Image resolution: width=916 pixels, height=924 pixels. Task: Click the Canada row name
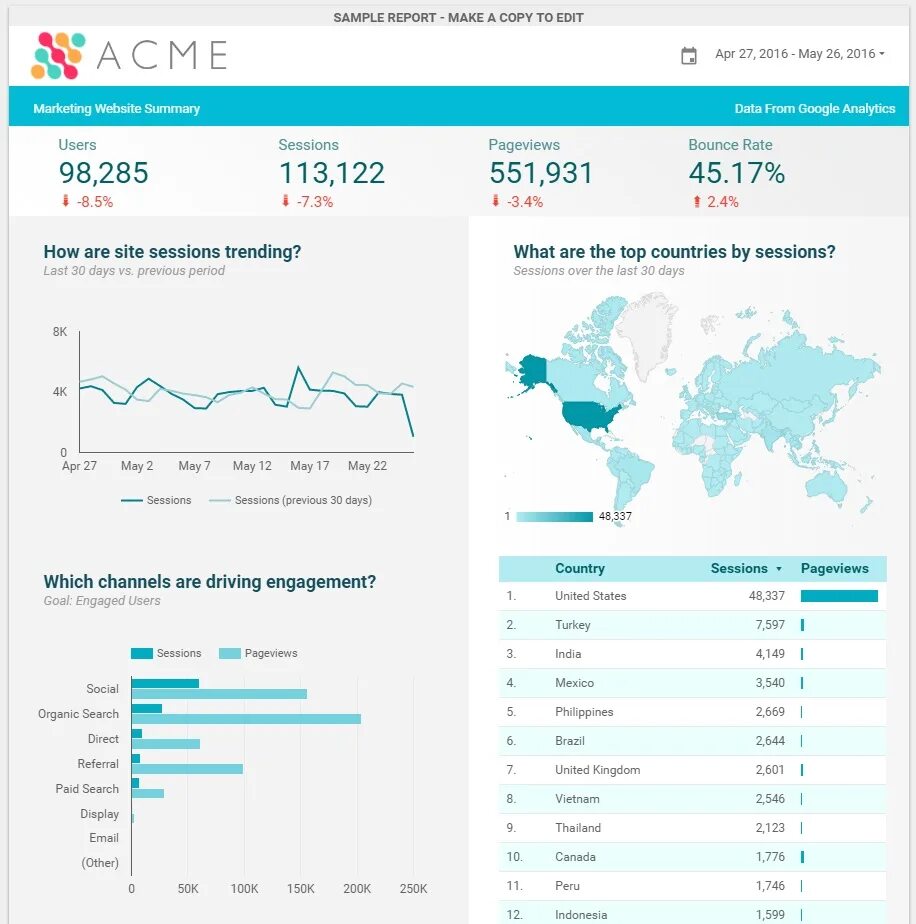575,857
